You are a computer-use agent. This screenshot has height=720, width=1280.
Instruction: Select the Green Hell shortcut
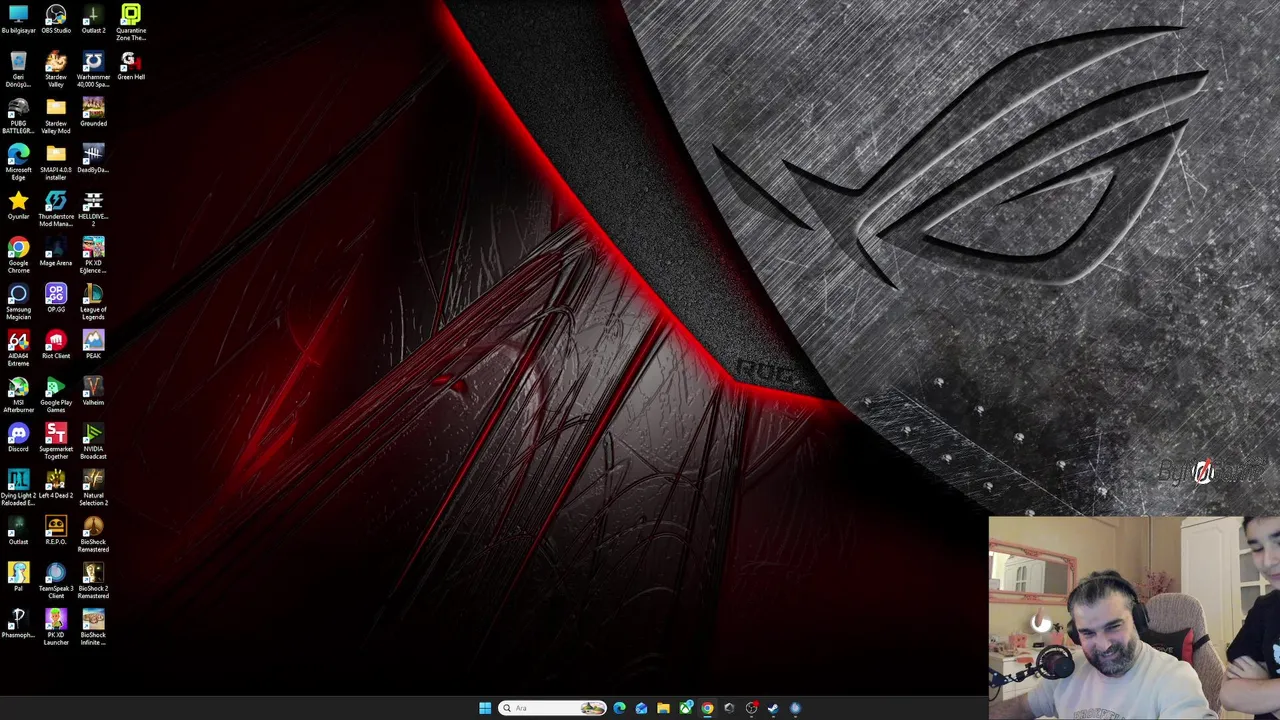click(131, 66)
